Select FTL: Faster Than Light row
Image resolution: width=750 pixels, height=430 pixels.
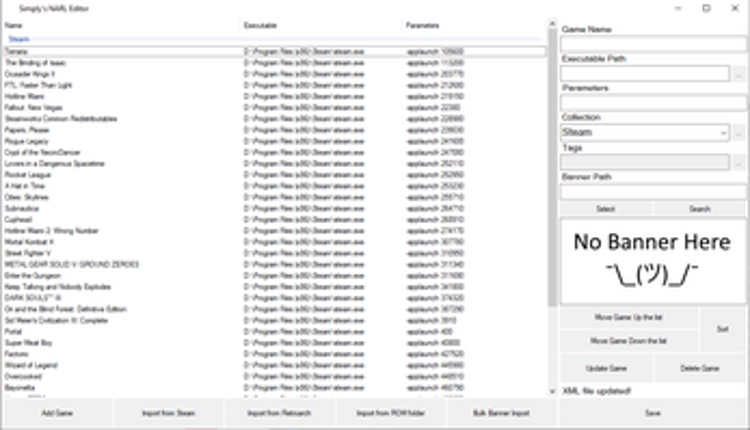coord(274,85)
